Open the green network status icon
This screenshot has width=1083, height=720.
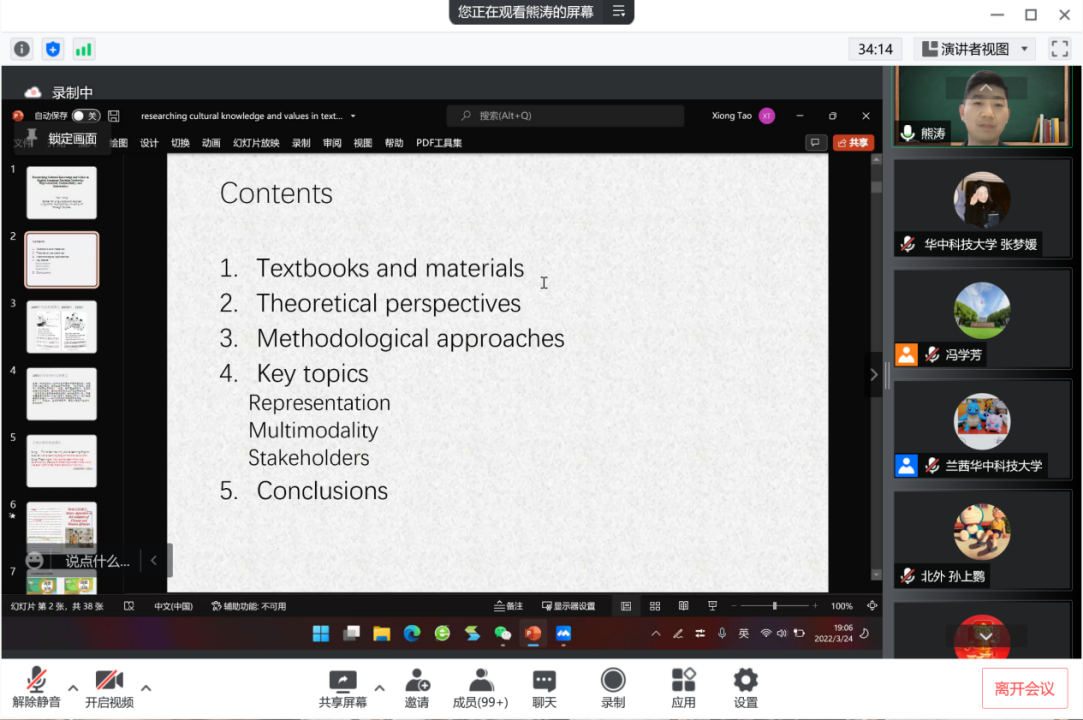pos(84,49)
